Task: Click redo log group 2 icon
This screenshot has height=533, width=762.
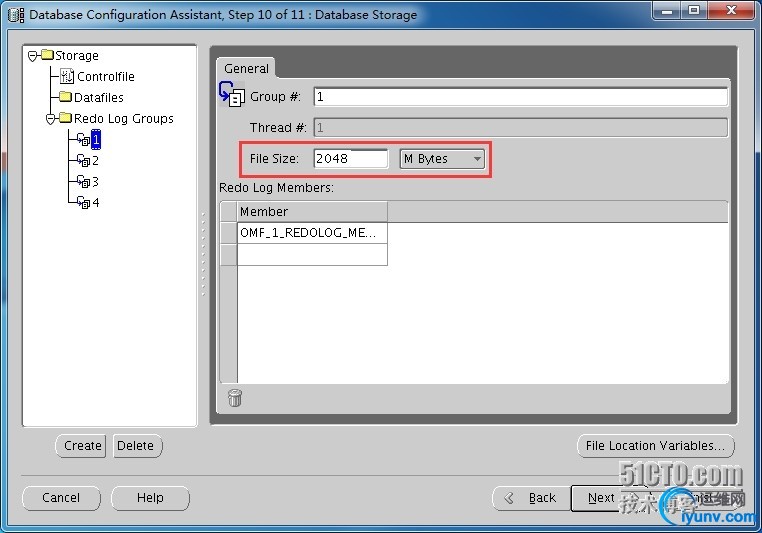Action: pos(84,160)
